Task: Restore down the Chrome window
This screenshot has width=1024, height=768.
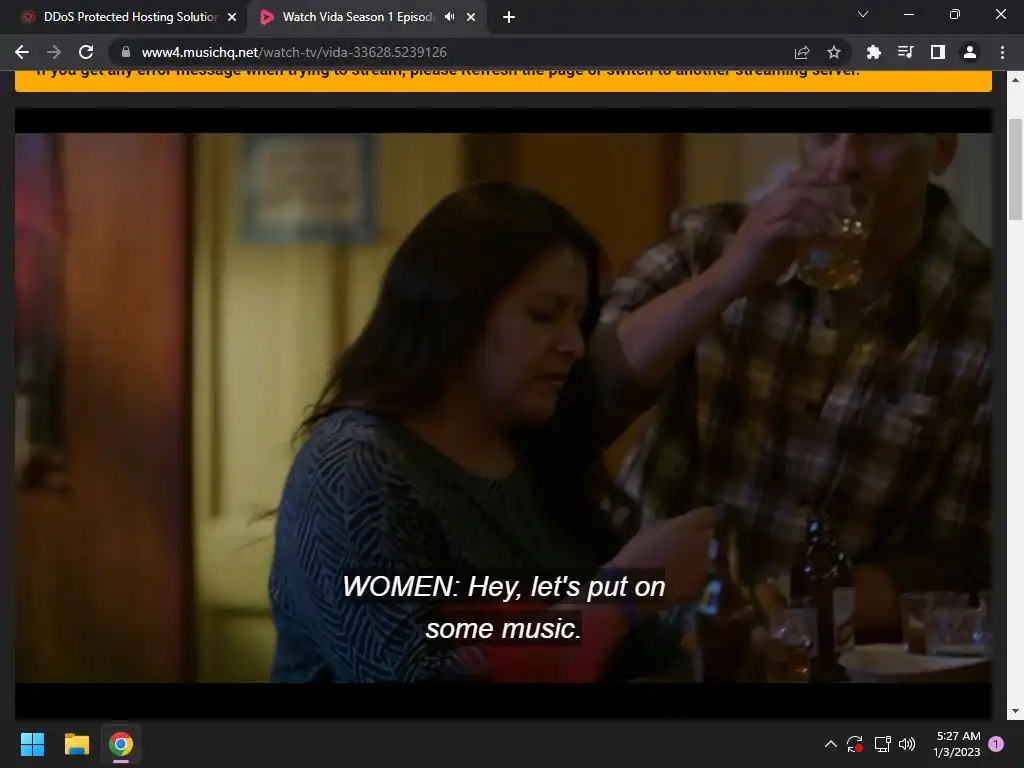Action: [x=955, y=14]
